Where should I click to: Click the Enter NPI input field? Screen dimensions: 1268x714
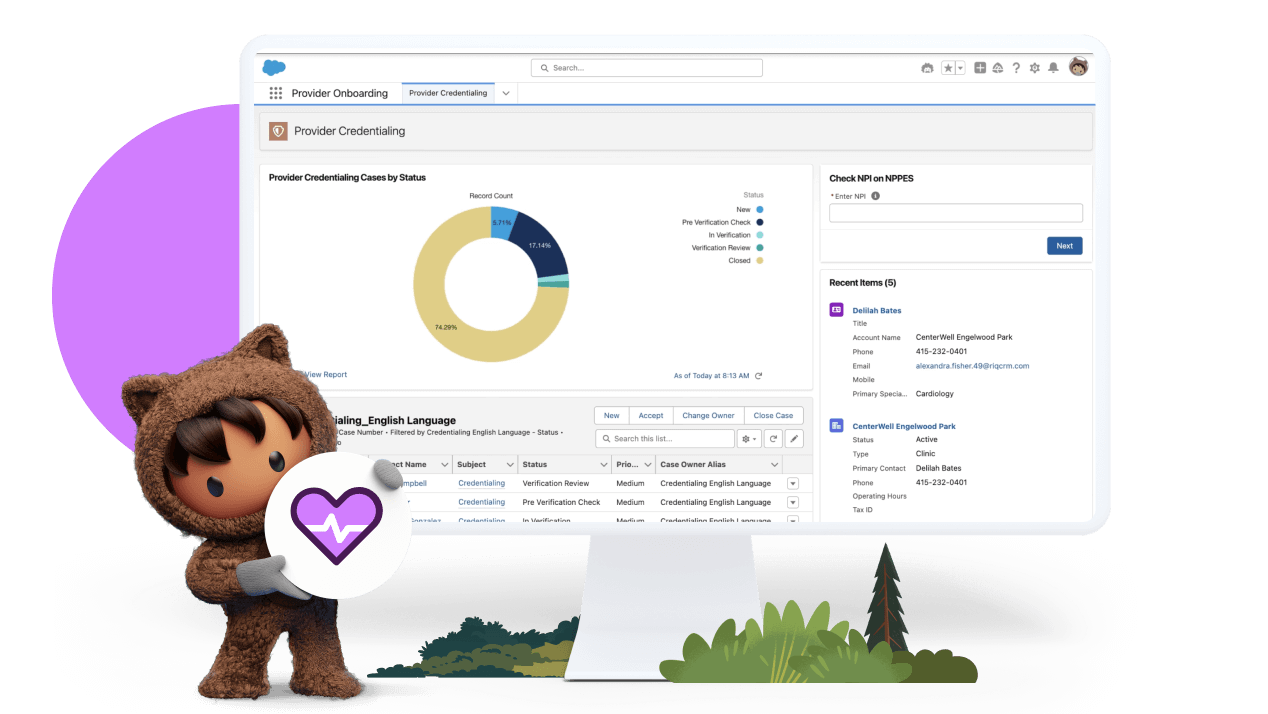(956, 213)
